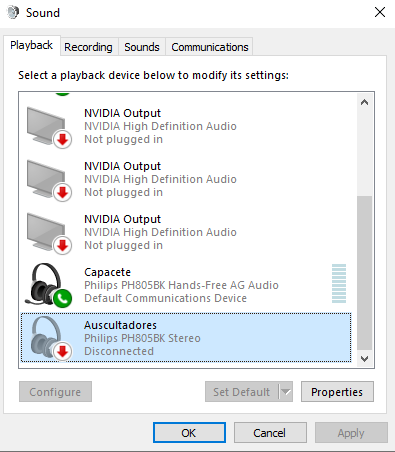Switch to the Communications tab
395x452 pixels.
click(x=210, y=47)
